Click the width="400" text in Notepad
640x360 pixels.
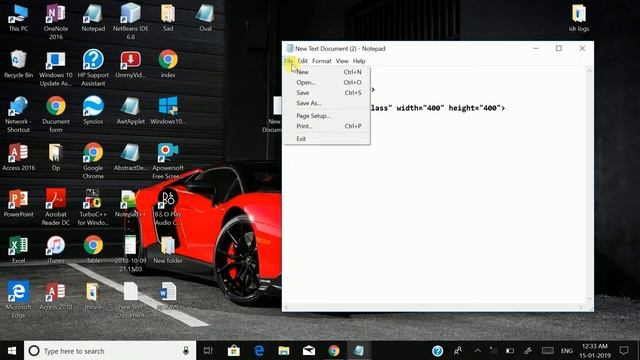420,108
